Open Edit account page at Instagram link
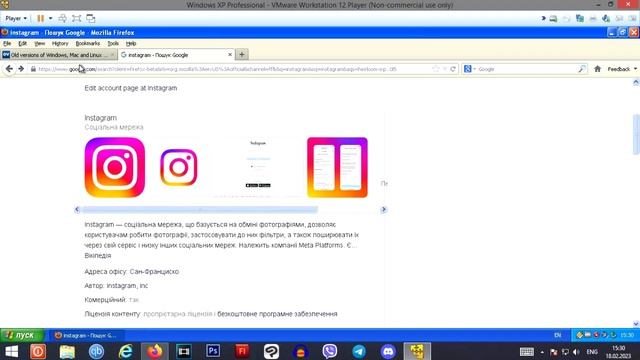This screenshot has height=360, width=640. pos(131,88)
